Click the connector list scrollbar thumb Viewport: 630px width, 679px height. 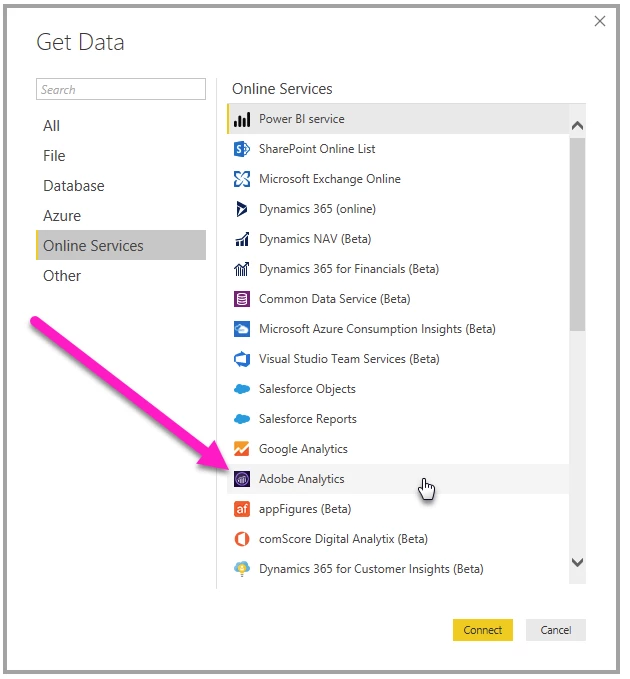pos(577,235)
